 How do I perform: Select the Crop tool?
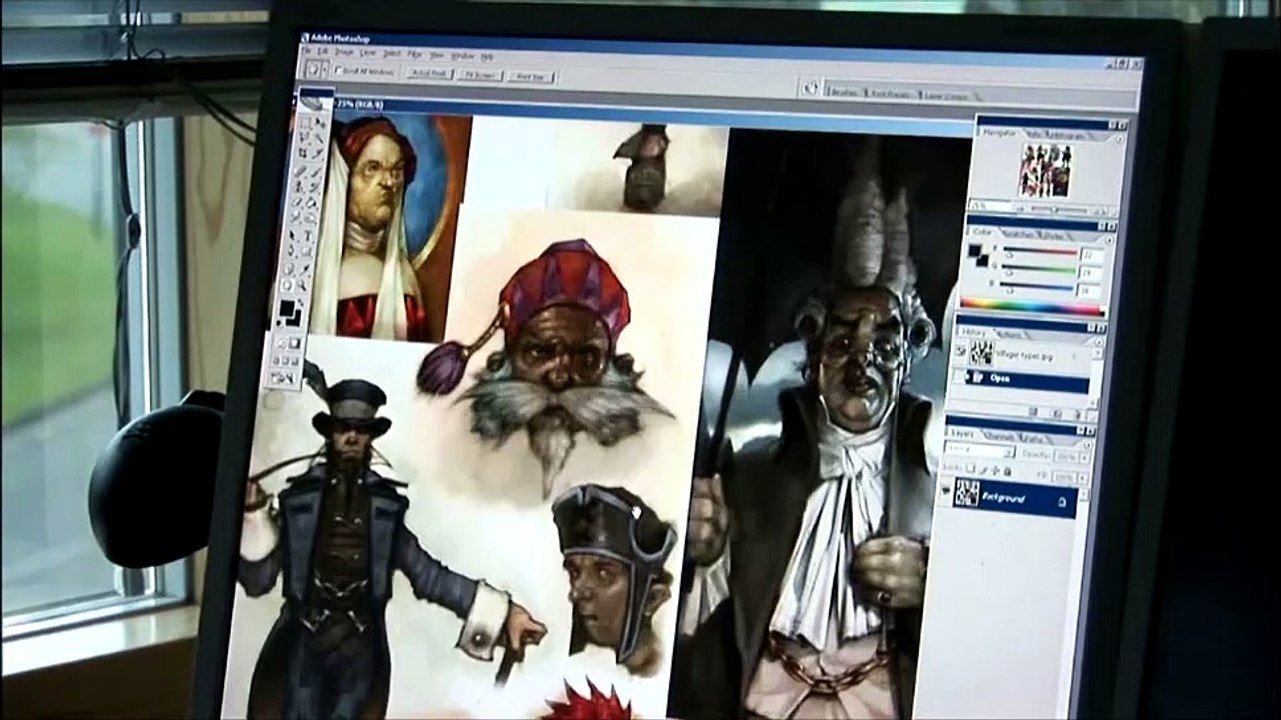click(302, 151)
